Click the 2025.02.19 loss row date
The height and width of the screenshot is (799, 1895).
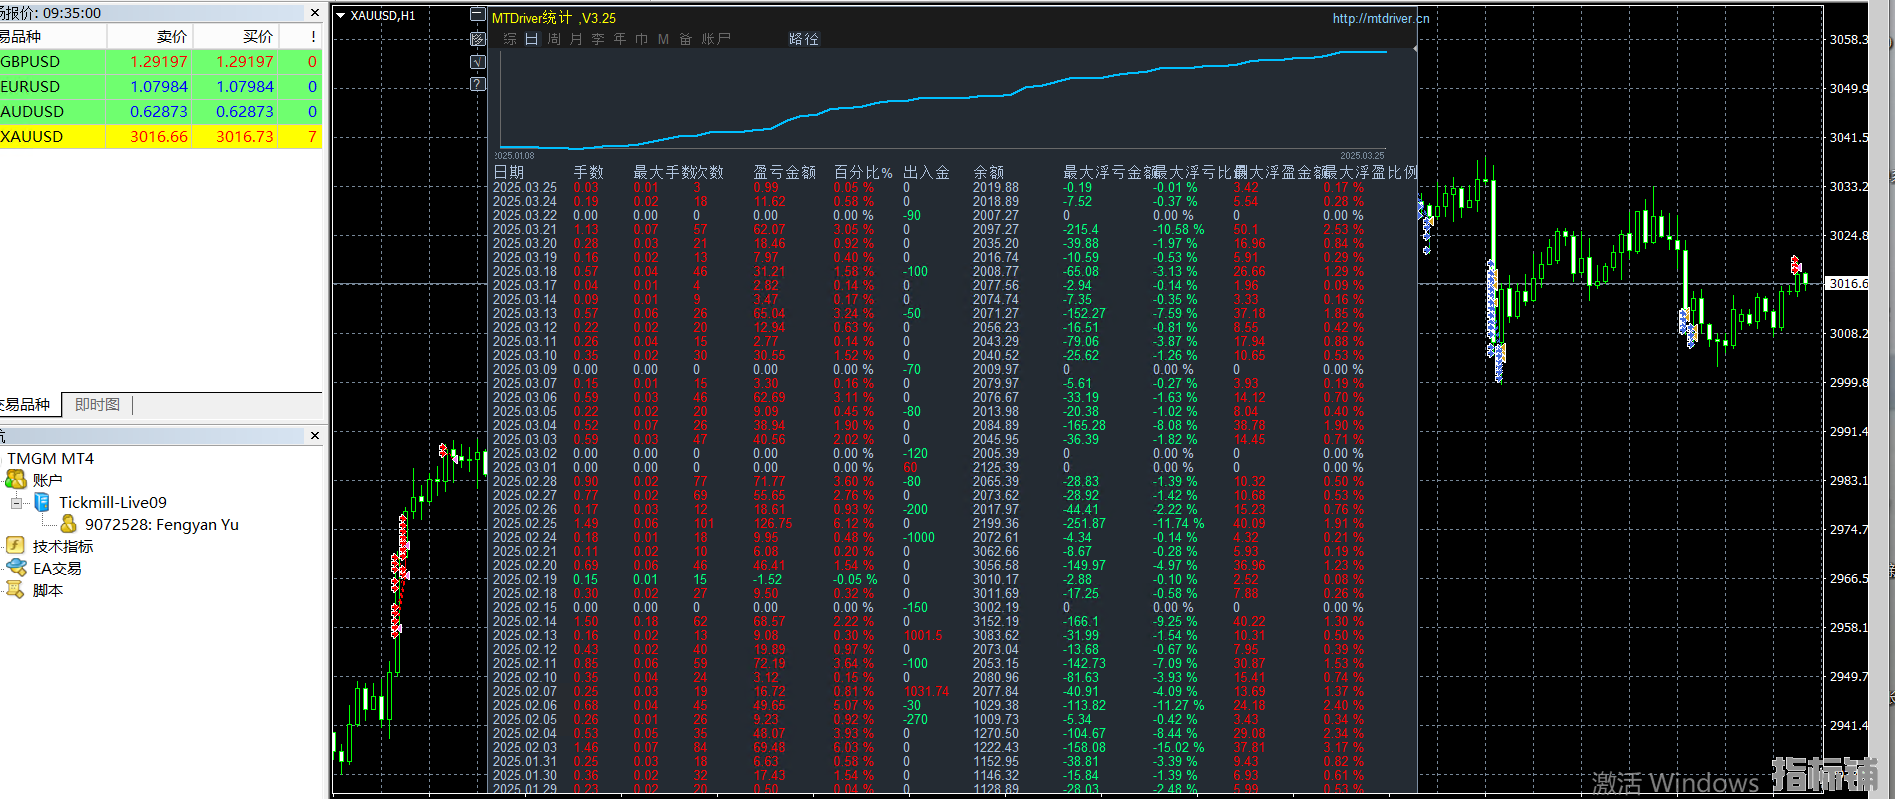[525, 579]
